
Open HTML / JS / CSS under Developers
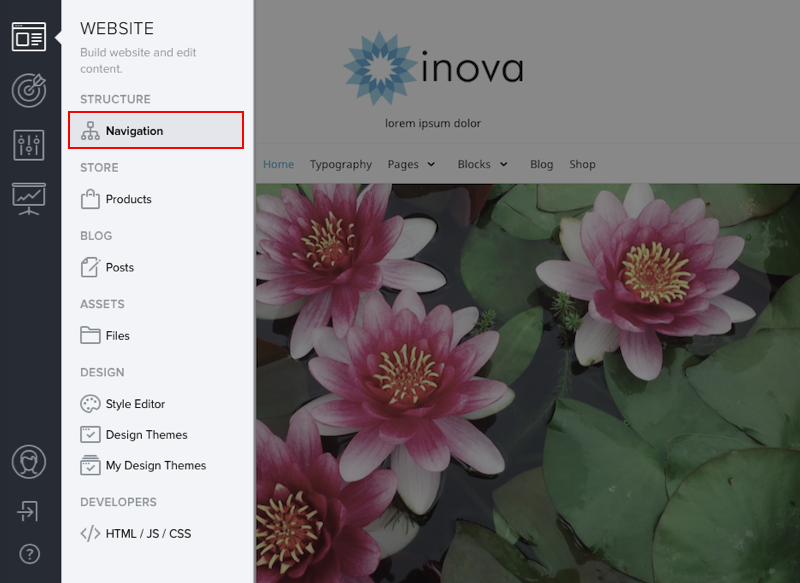(148, 534)
